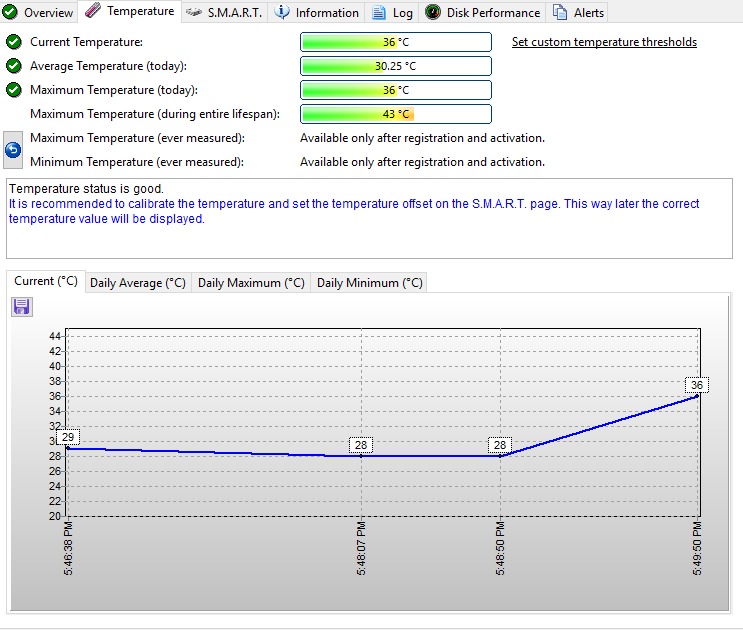
Task: Click the Current Temperature 36 °C bar
Action: pos(396,42)
